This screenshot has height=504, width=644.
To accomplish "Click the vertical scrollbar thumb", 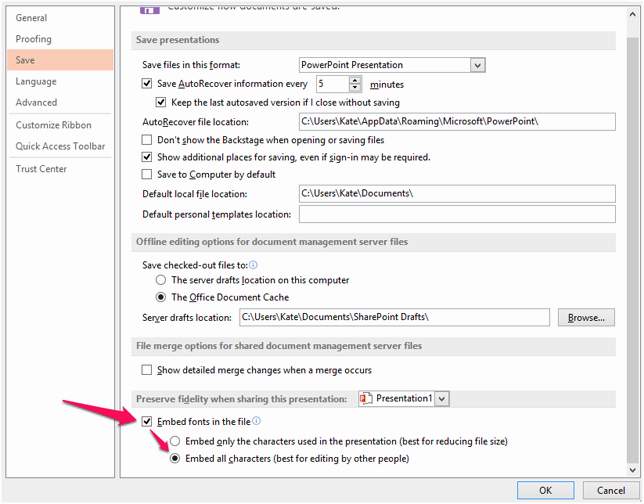I will (x=632, y=250).
